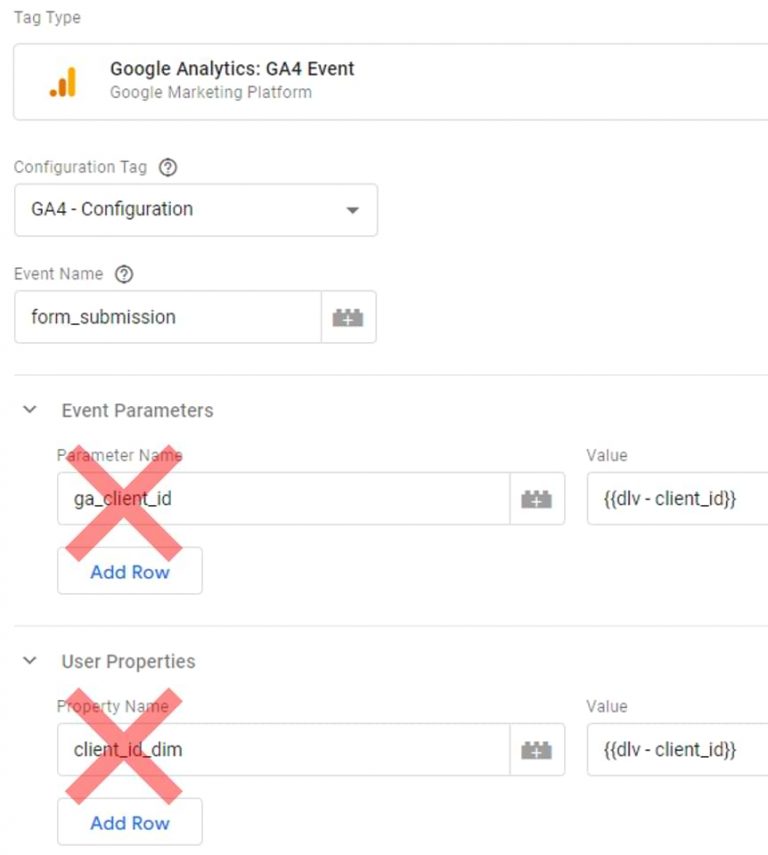This screenshot has height=855, width=768.
Task: Open variable picker for ga_client_id parameter
Action: (x=535, y=498)
